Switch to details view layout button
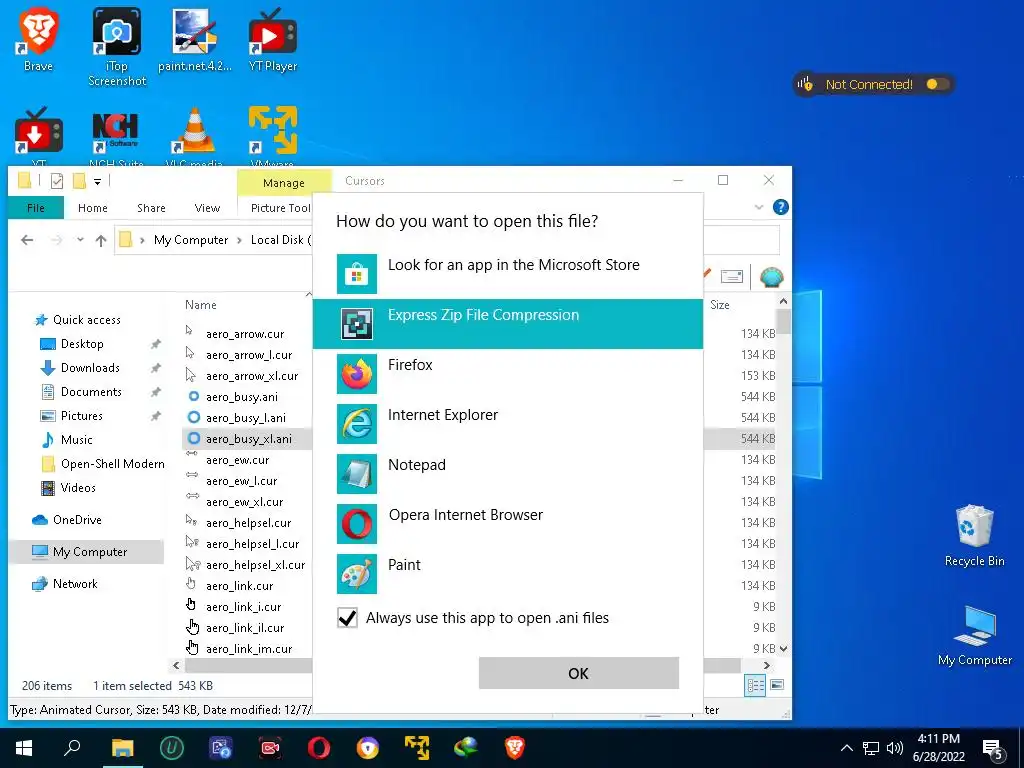Image resolution: width=1024 pixels, height=768 pixels. coord(756,685)
